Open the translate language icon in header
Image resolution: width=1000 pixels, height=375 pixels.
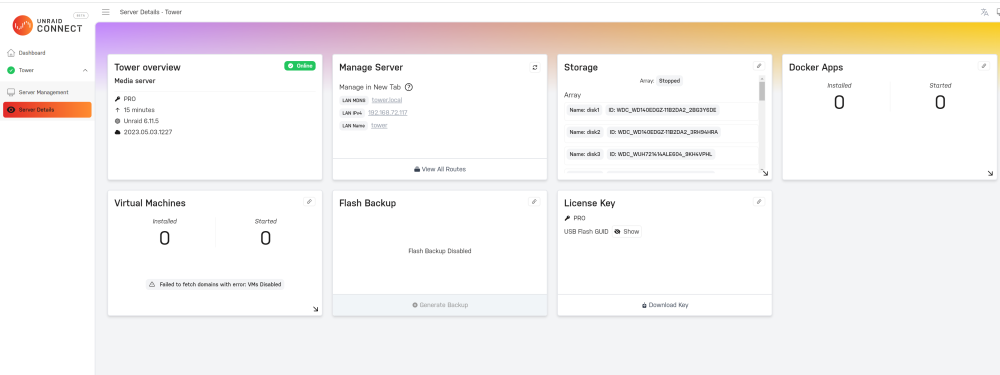tap(984, 12)
